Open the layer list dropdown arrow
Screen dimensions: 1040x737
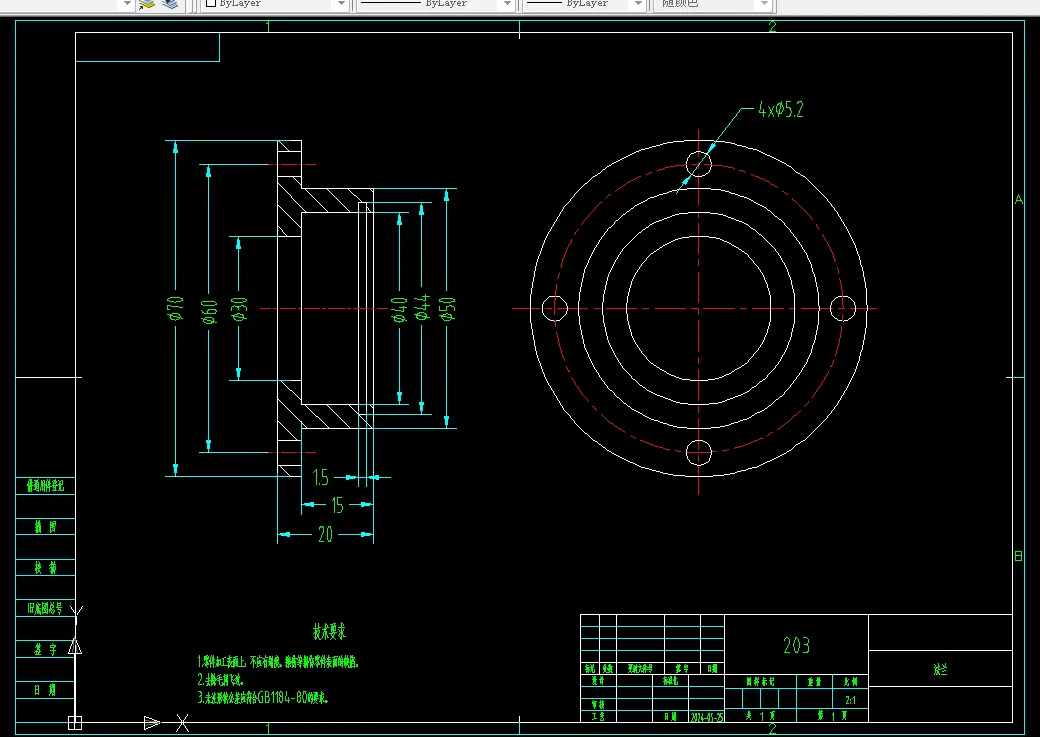pos(126,4)
